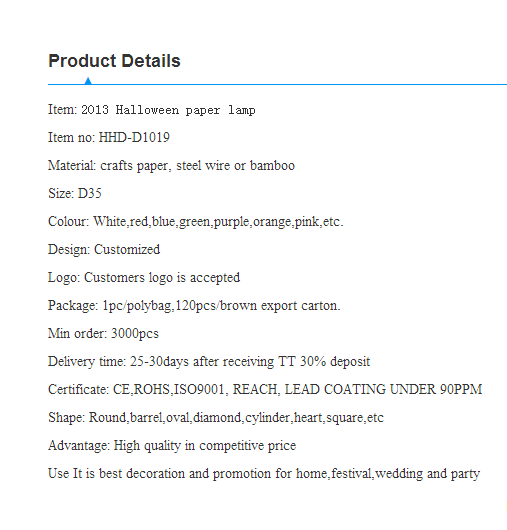Click the Advantage: High quality line
Viewport: 507px width, 530px height.
tap(172, 446)
